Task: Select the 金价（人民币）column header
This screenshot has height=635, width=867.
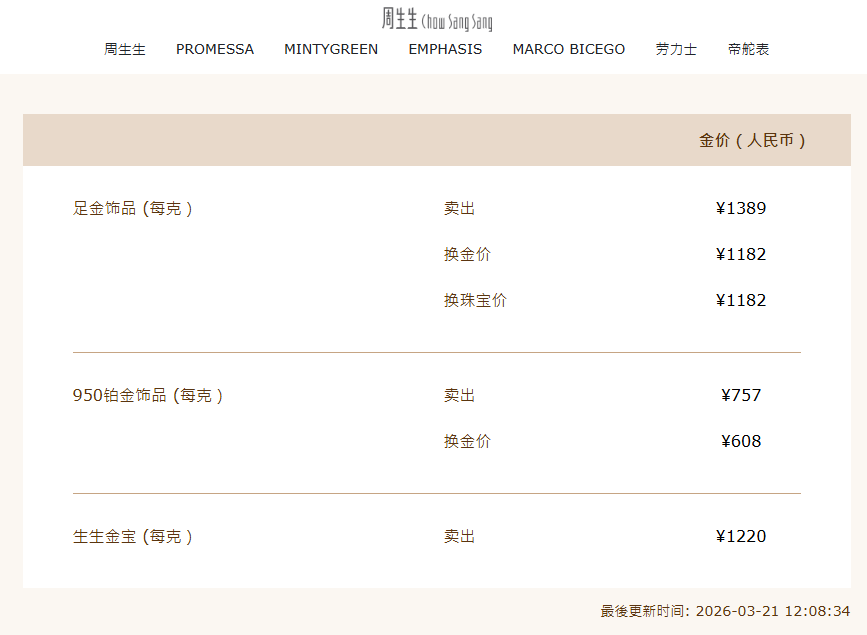Action: point(752,140)
